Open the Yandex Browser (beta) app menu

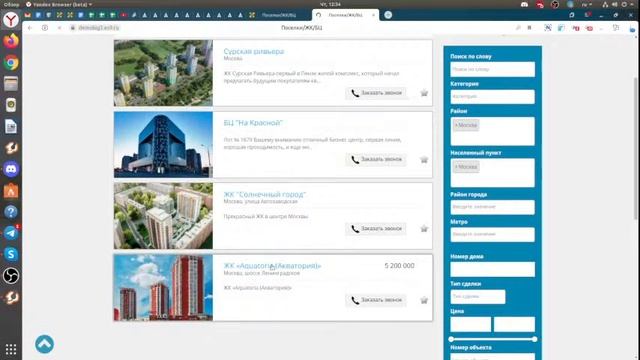pyautogui.click(x=59, y=4)
